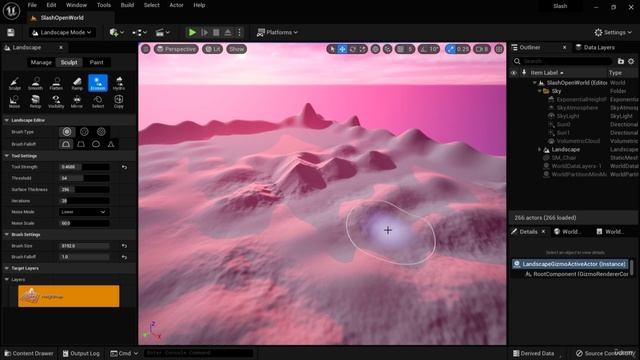Open the viewport options hamburger menu

pyautogui.click(x=146, y=49)
